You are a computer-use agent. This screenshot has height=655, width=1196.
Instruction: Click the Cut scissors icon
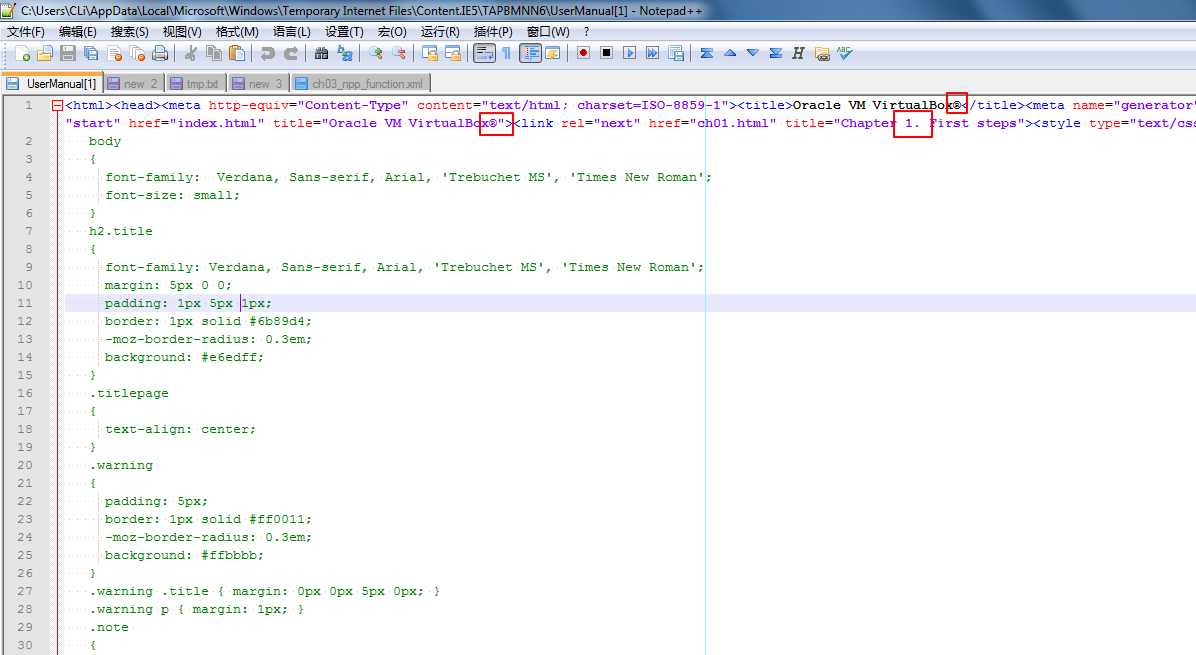[190, 53]
